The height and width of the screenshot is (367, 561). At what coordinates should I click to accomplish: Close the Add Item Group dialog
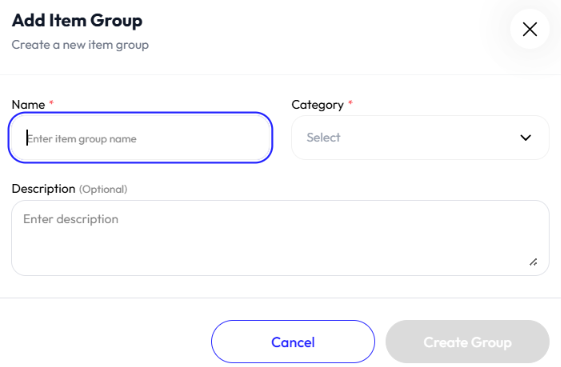pos(530,29)
